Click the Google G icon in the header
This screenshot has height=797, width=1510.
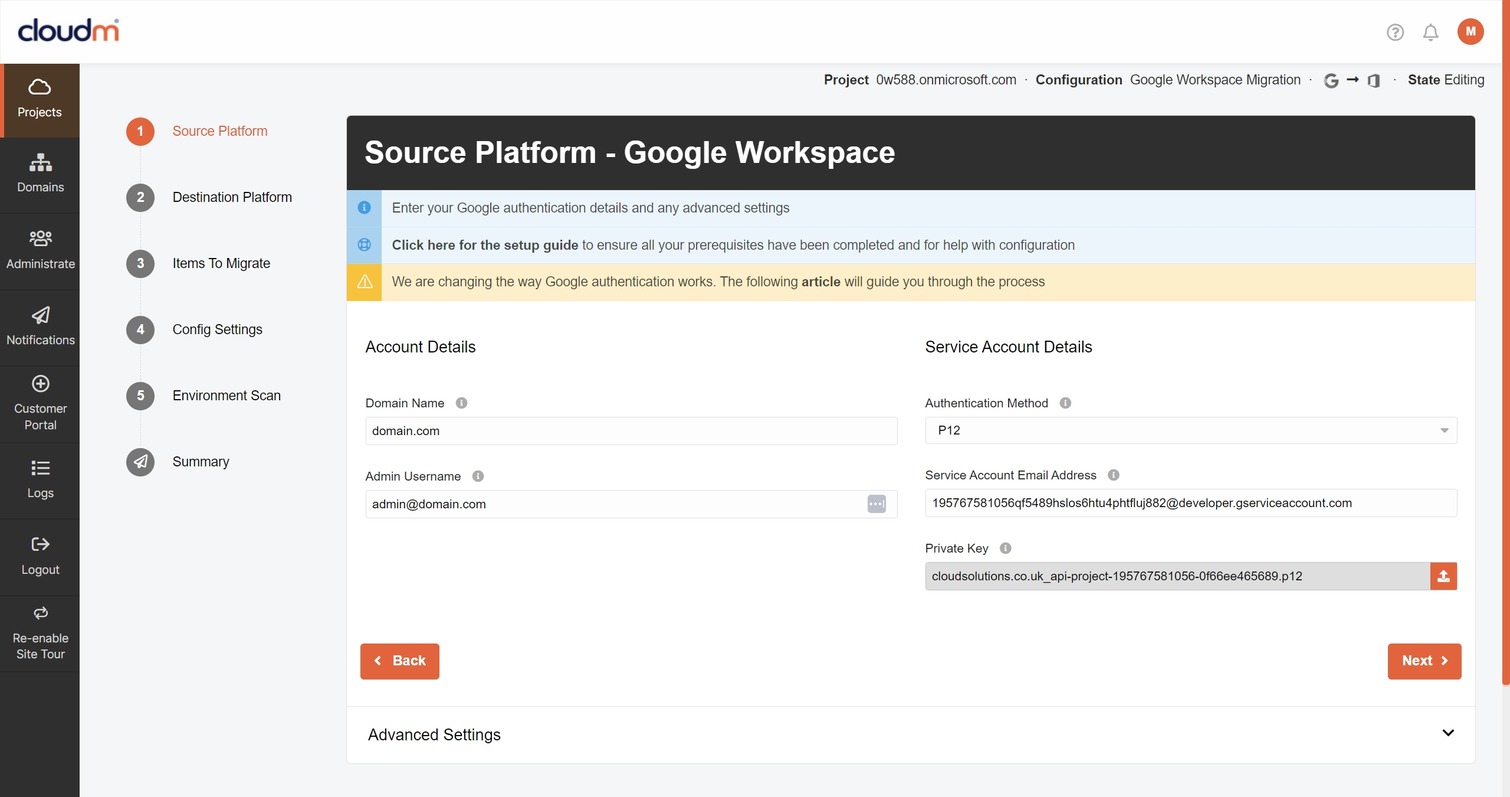pos(1331,81)
